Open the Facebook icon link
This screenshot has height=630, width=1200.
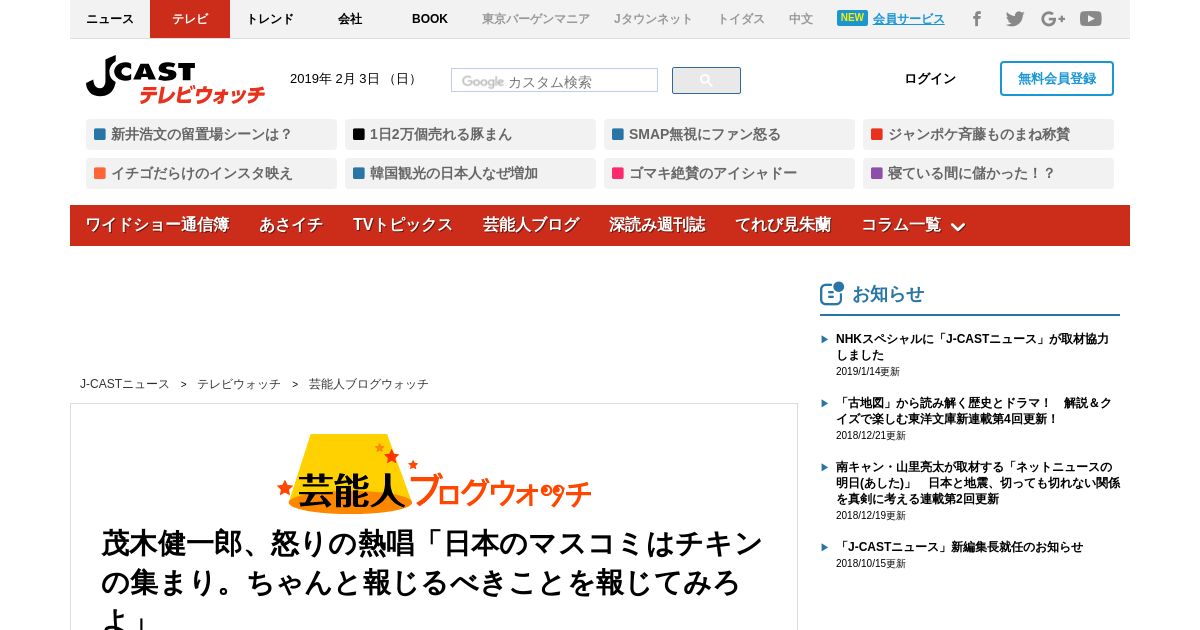pos(977,19)
